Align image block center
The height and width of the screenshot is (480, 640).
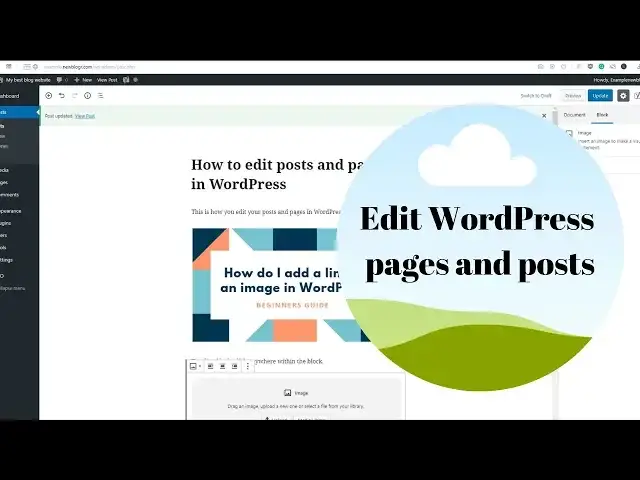[x=222, y=367]
